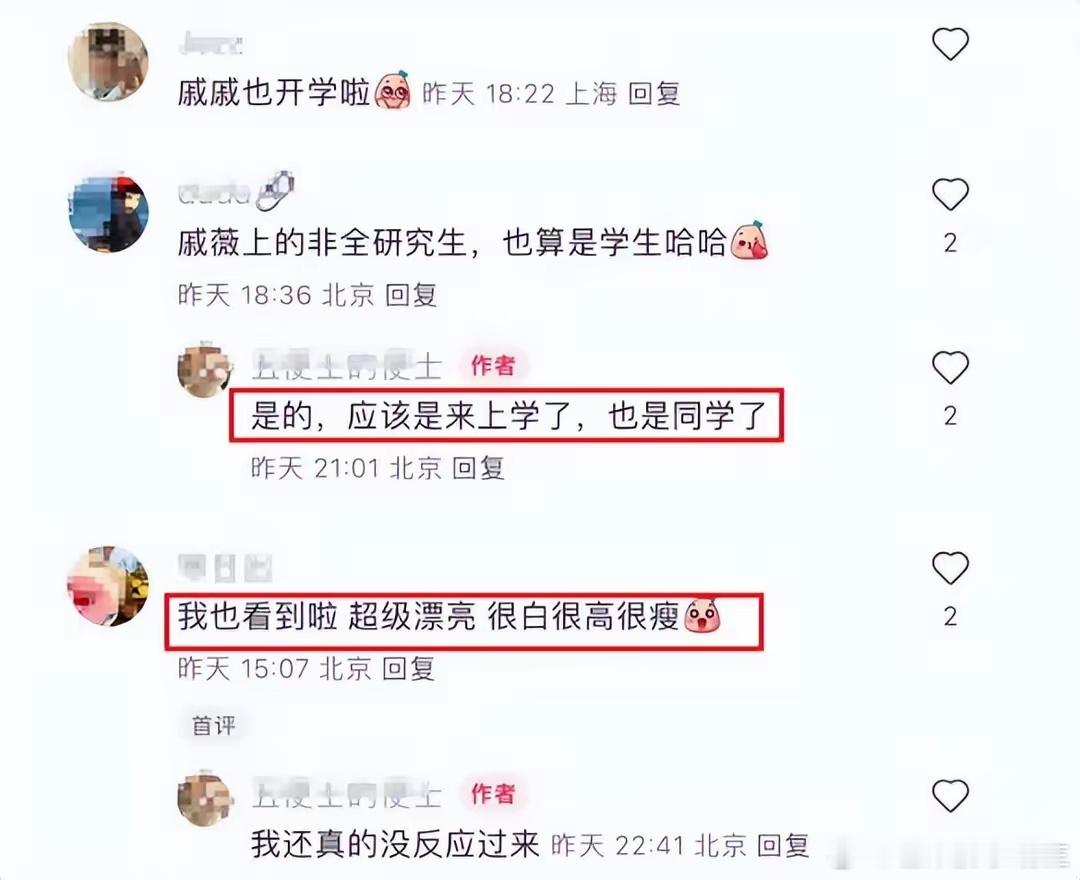The image size is (1080, 880).
Task: Reply to the 21:01 author comment
Action: [x=478, y=468]
